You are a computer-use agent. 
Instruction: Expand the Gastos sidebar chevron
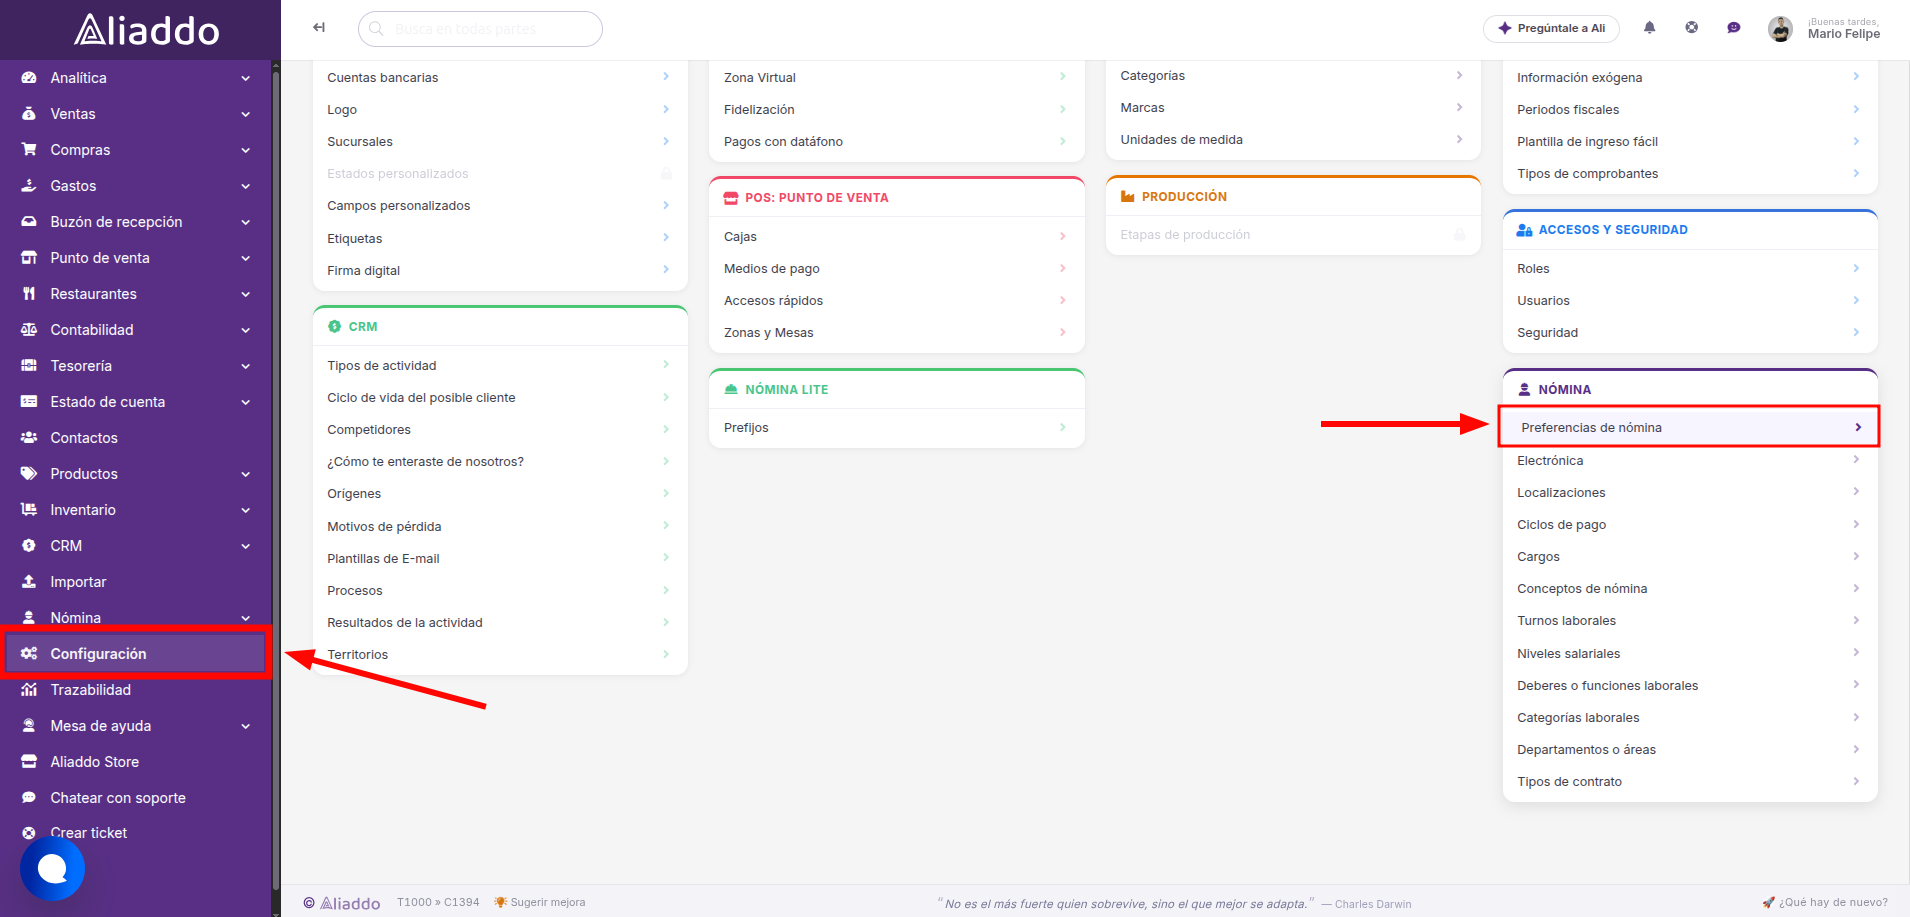click(245, 186)
